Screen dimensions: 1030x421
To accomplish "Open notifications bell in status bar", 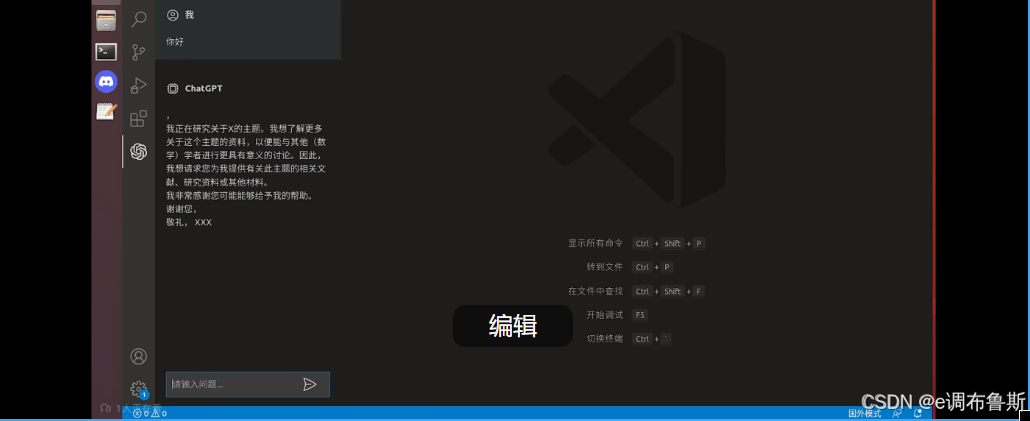I will click(x=918, y=414).
